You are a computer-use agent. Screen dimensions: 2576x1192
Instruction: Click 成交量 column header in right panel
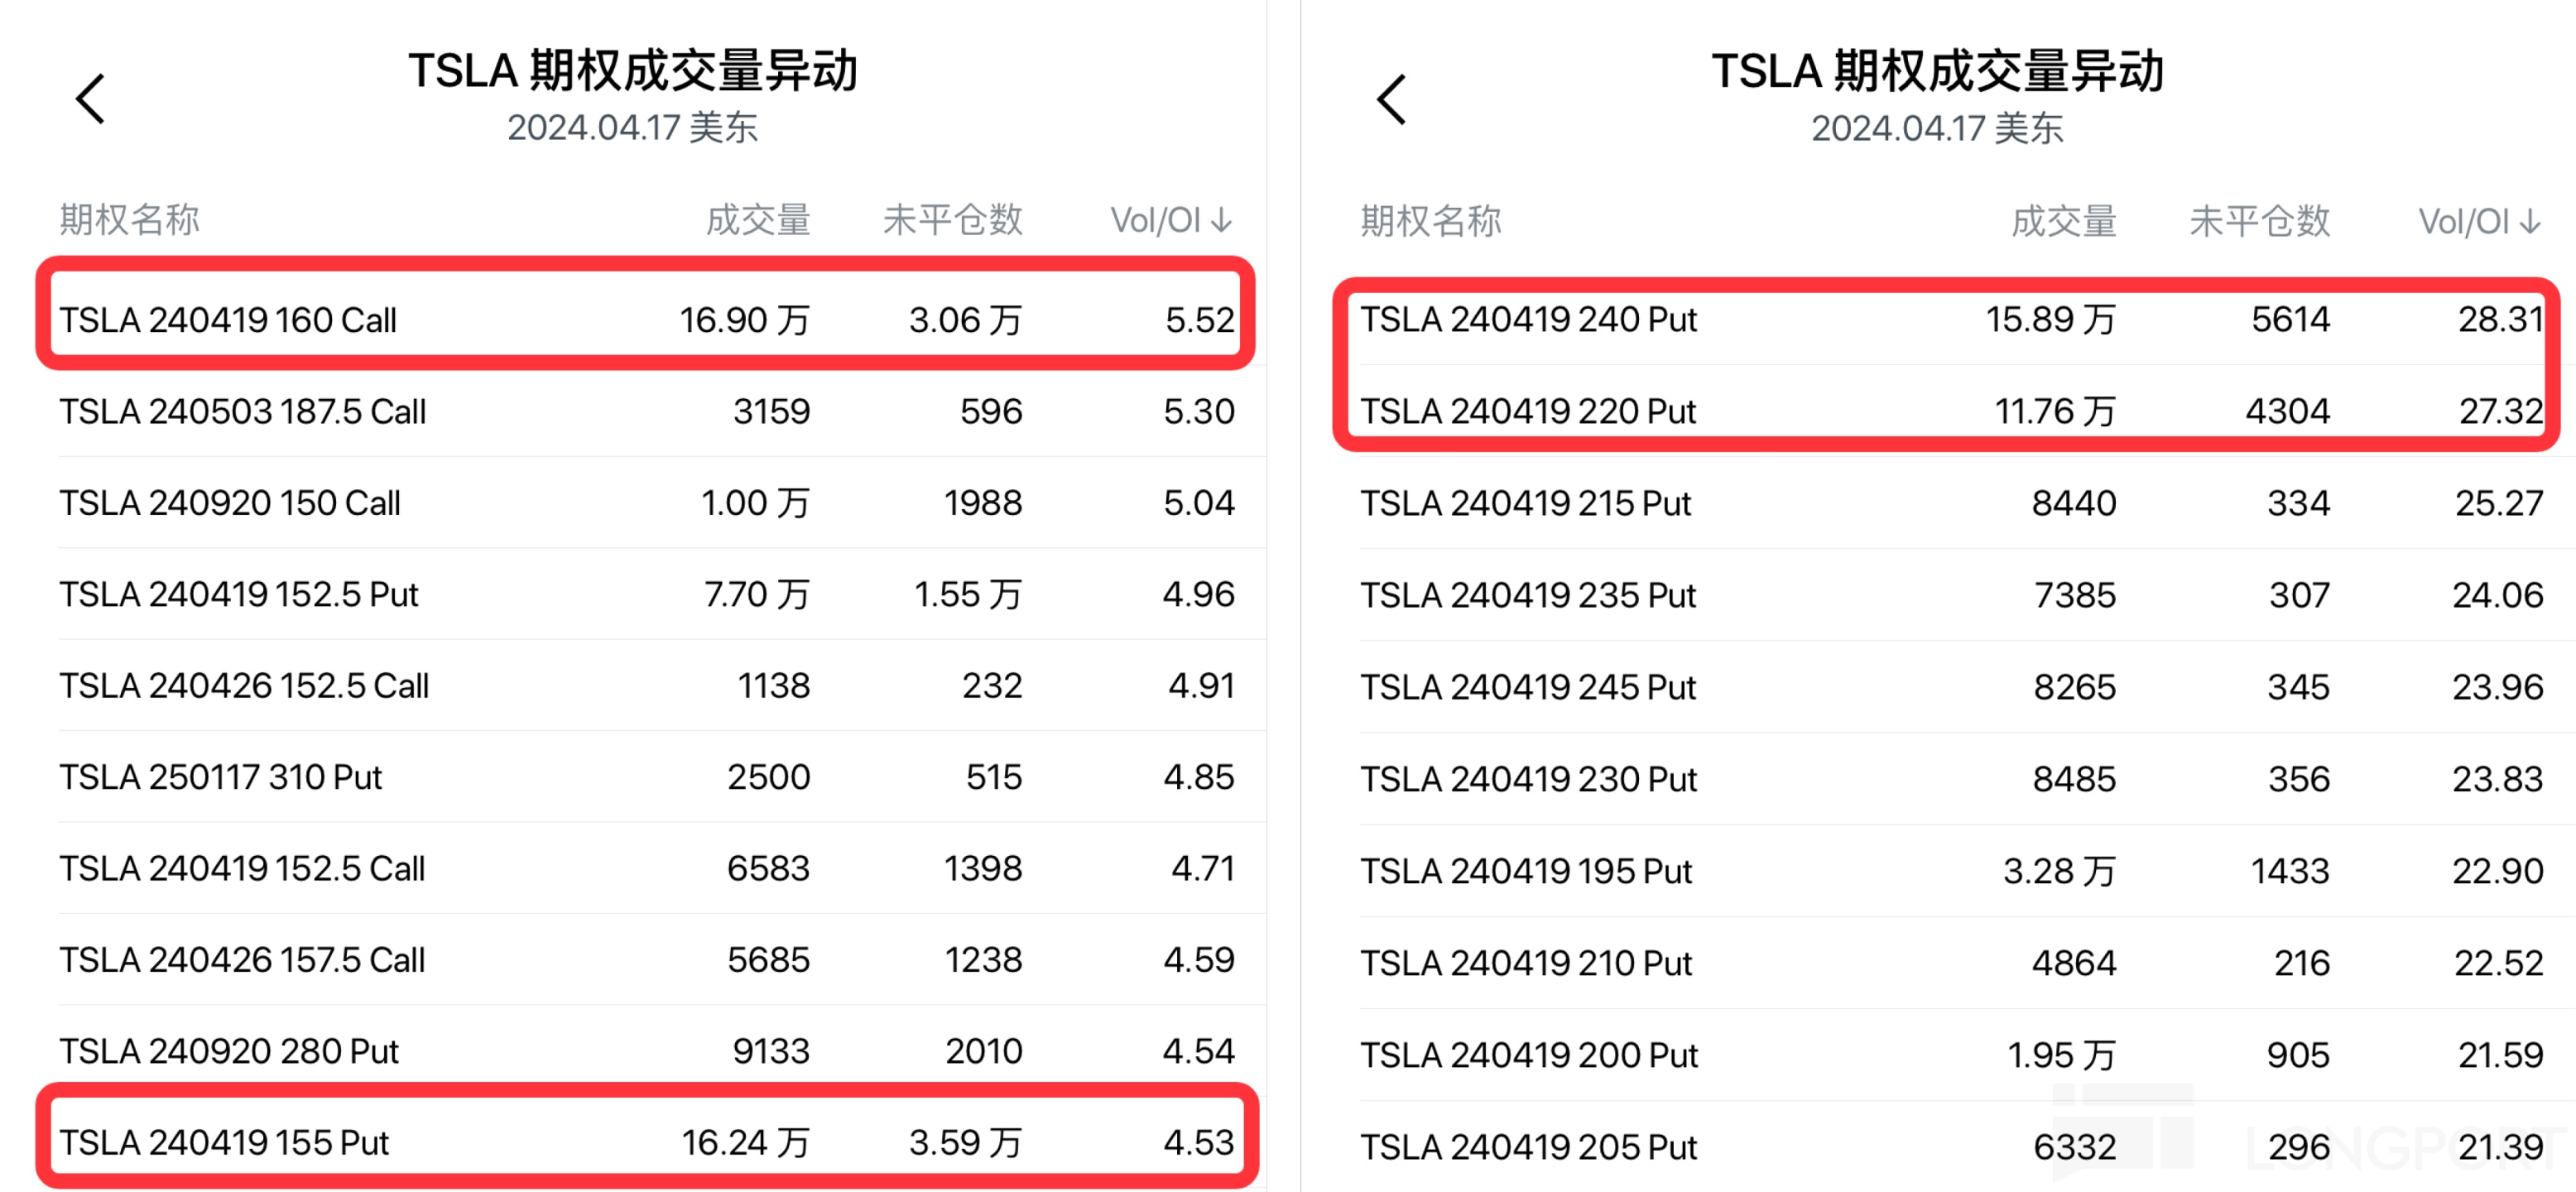(x=2063, y=221)
